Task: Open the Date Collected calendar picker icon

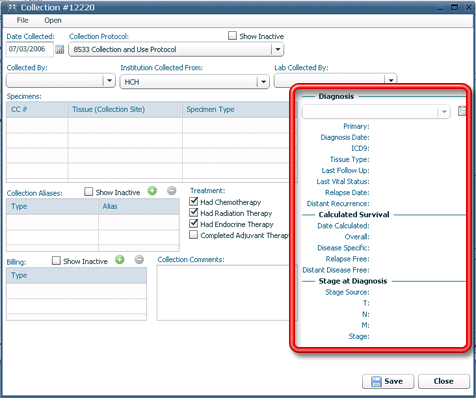Action: click(60, 49)
